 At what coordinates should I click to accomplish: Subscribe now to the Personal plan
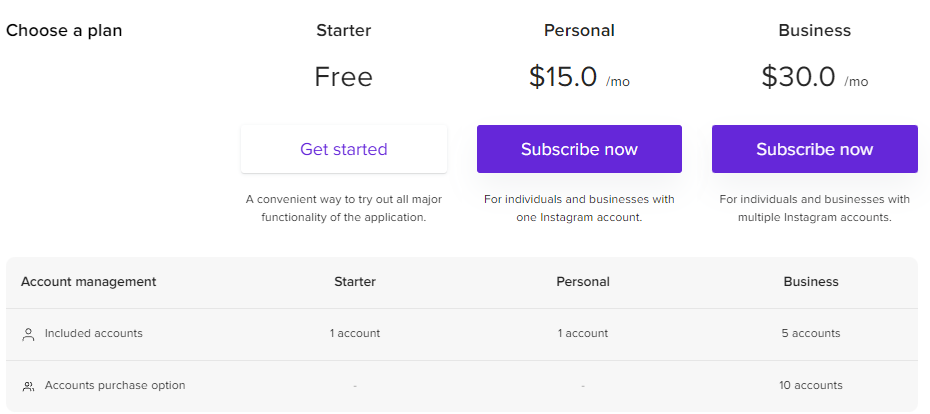579,149
